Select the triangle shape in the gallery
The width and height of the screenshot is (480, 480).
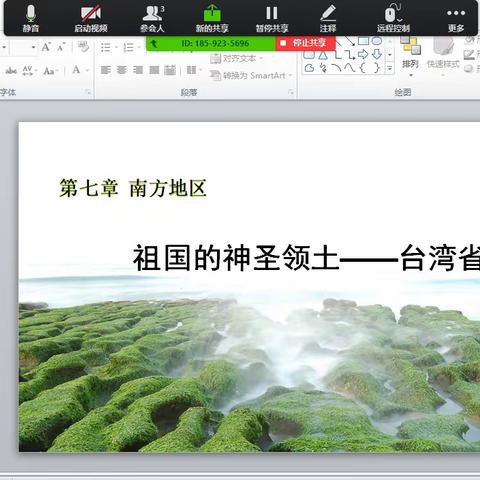(323, 55)
